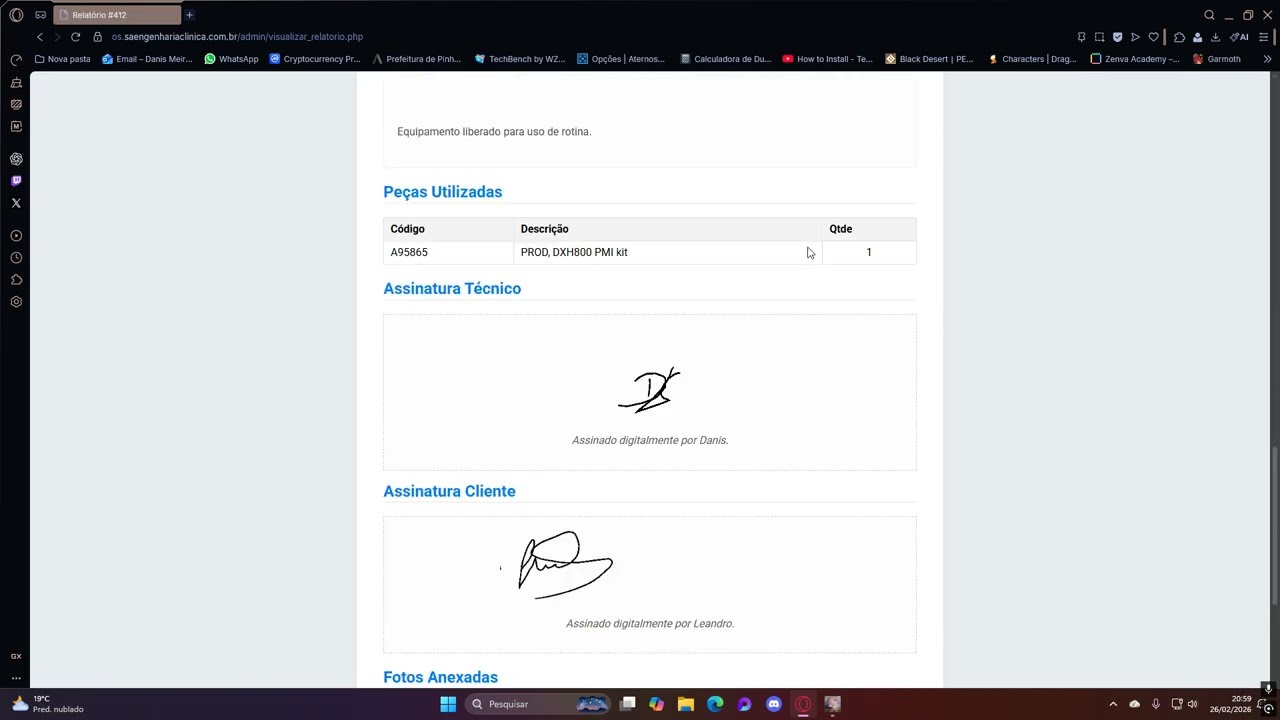The height and width of the screenshot is (720, 1280).
Task: Open Twitch in the Opera sidebar
Action: (x=16, y=181)
